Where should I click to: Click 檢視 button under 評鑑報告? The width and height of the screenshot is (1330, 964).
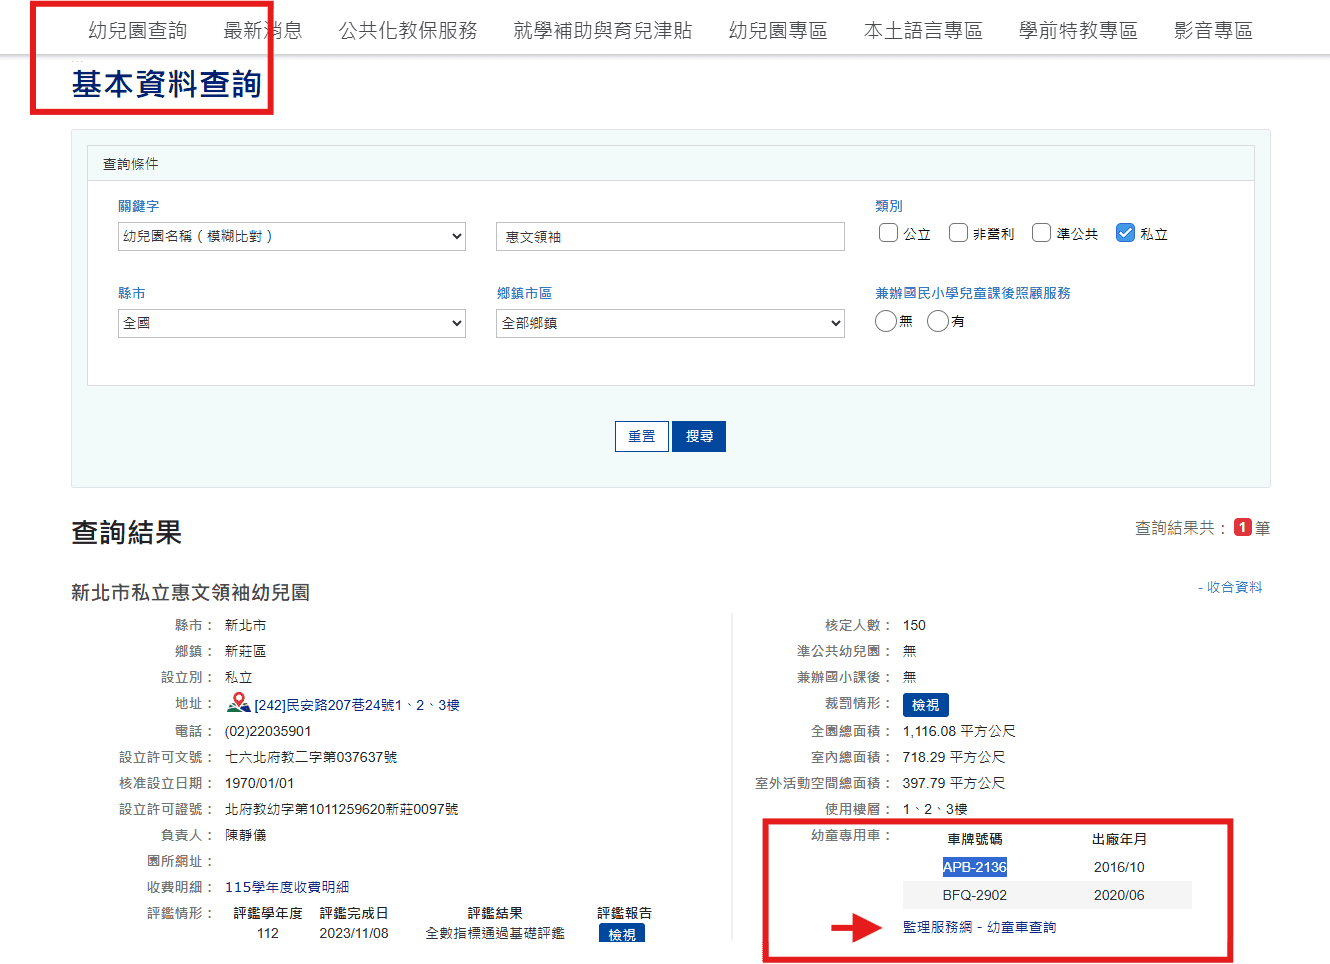[622, 934]
